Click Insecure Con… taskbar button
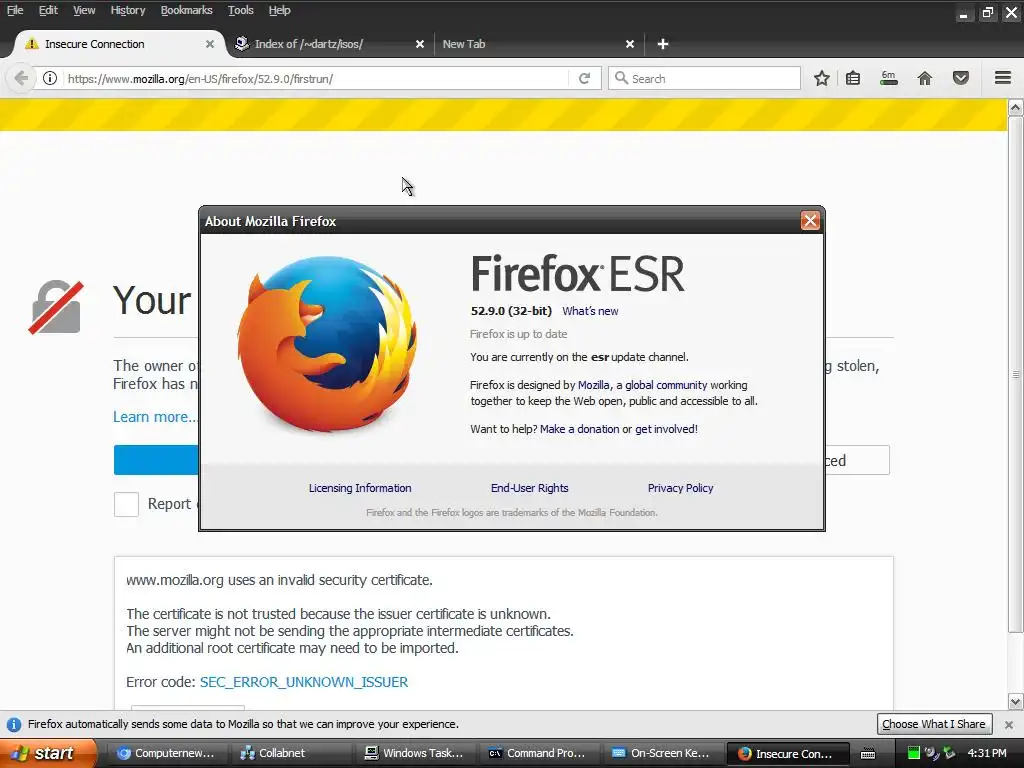Image resolution: width=1024 pixels, height=768 pixels. click(788, 754)
